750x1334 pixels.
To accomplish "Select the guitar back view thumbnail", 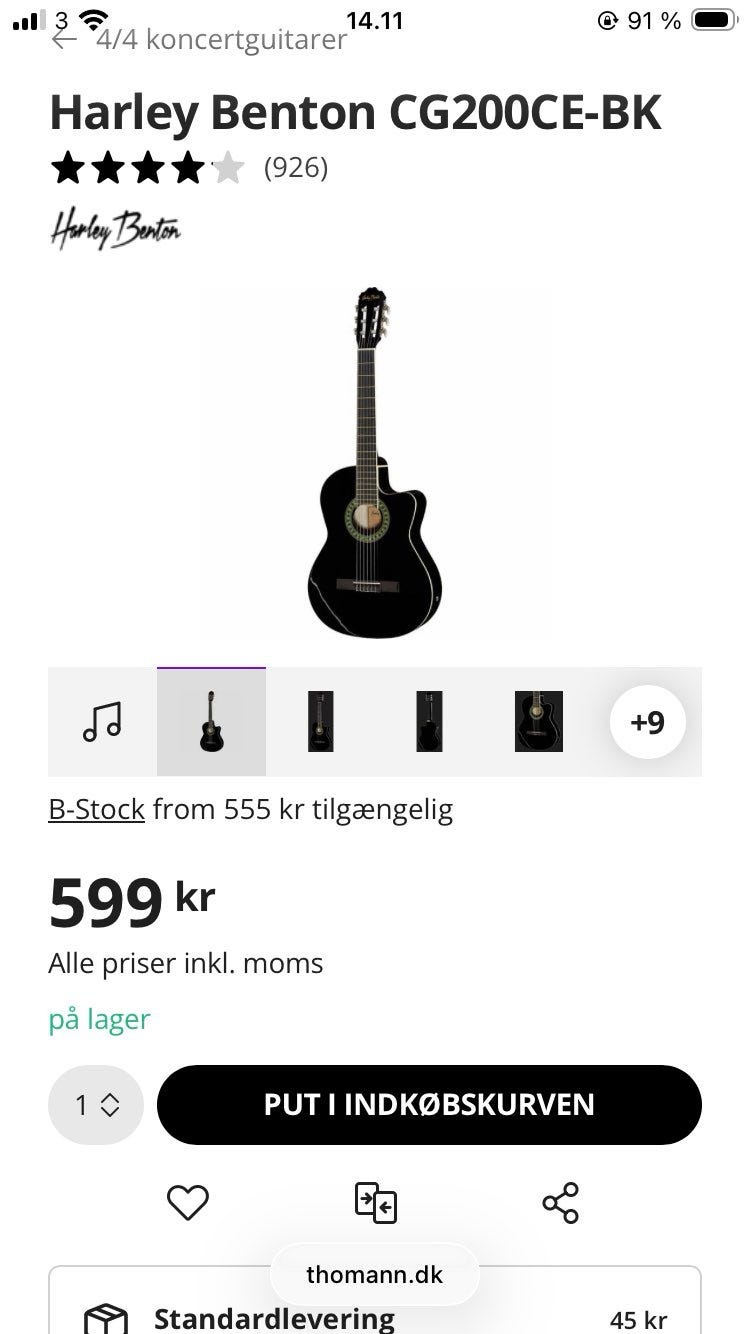I will (429, 721).
